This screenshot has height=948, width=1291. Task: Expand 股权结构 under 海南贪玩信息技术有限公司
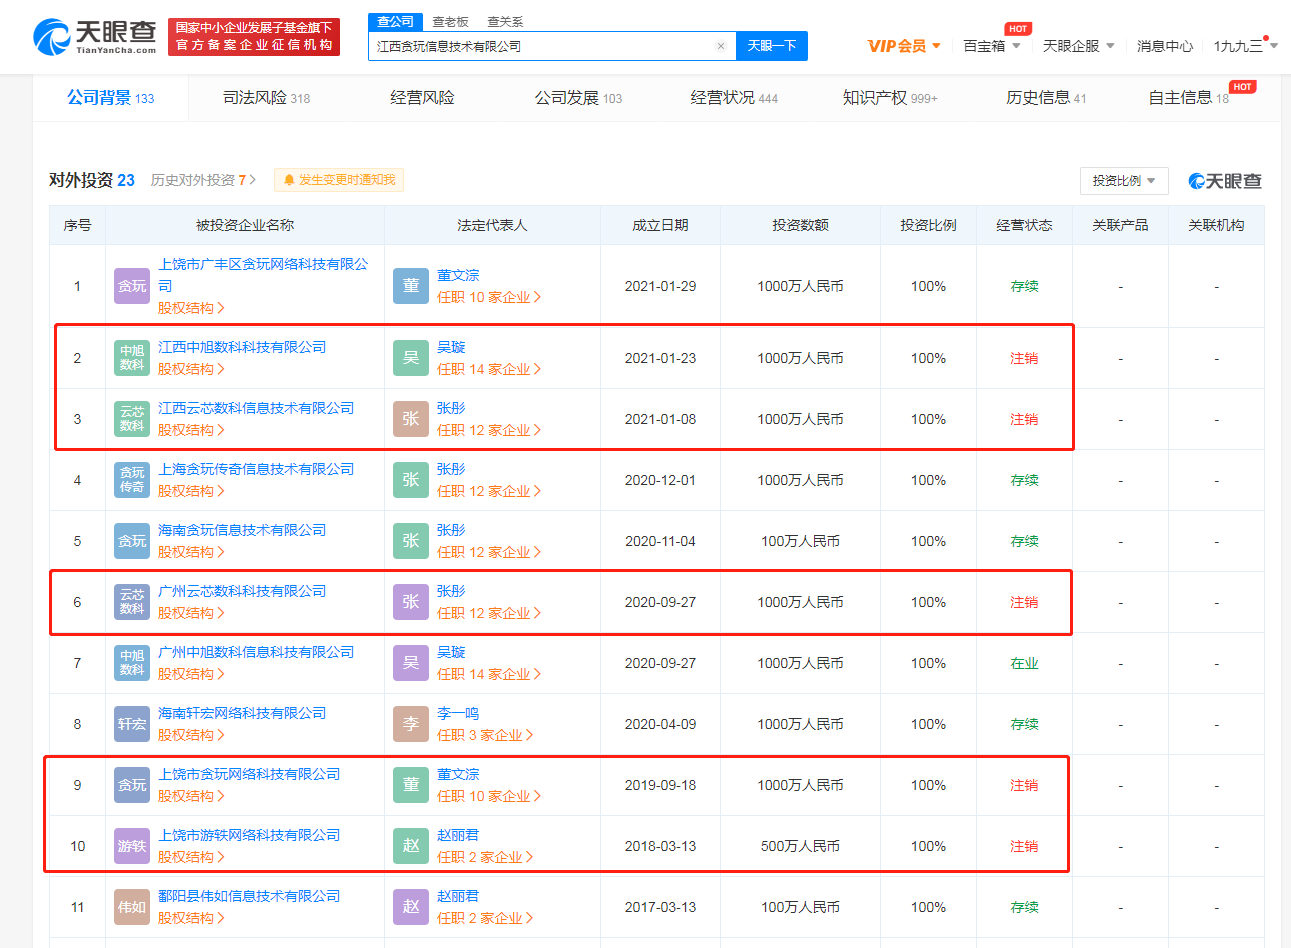(x=191, y=552)
